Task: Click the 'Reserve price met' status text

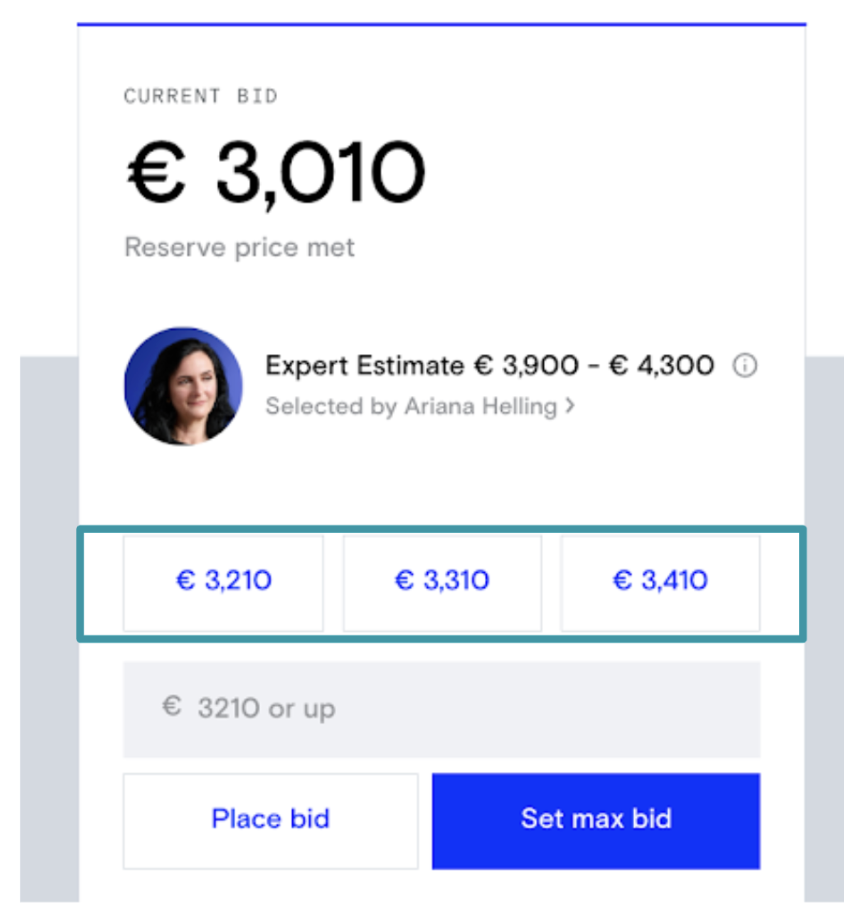Action: coord(239,247)
